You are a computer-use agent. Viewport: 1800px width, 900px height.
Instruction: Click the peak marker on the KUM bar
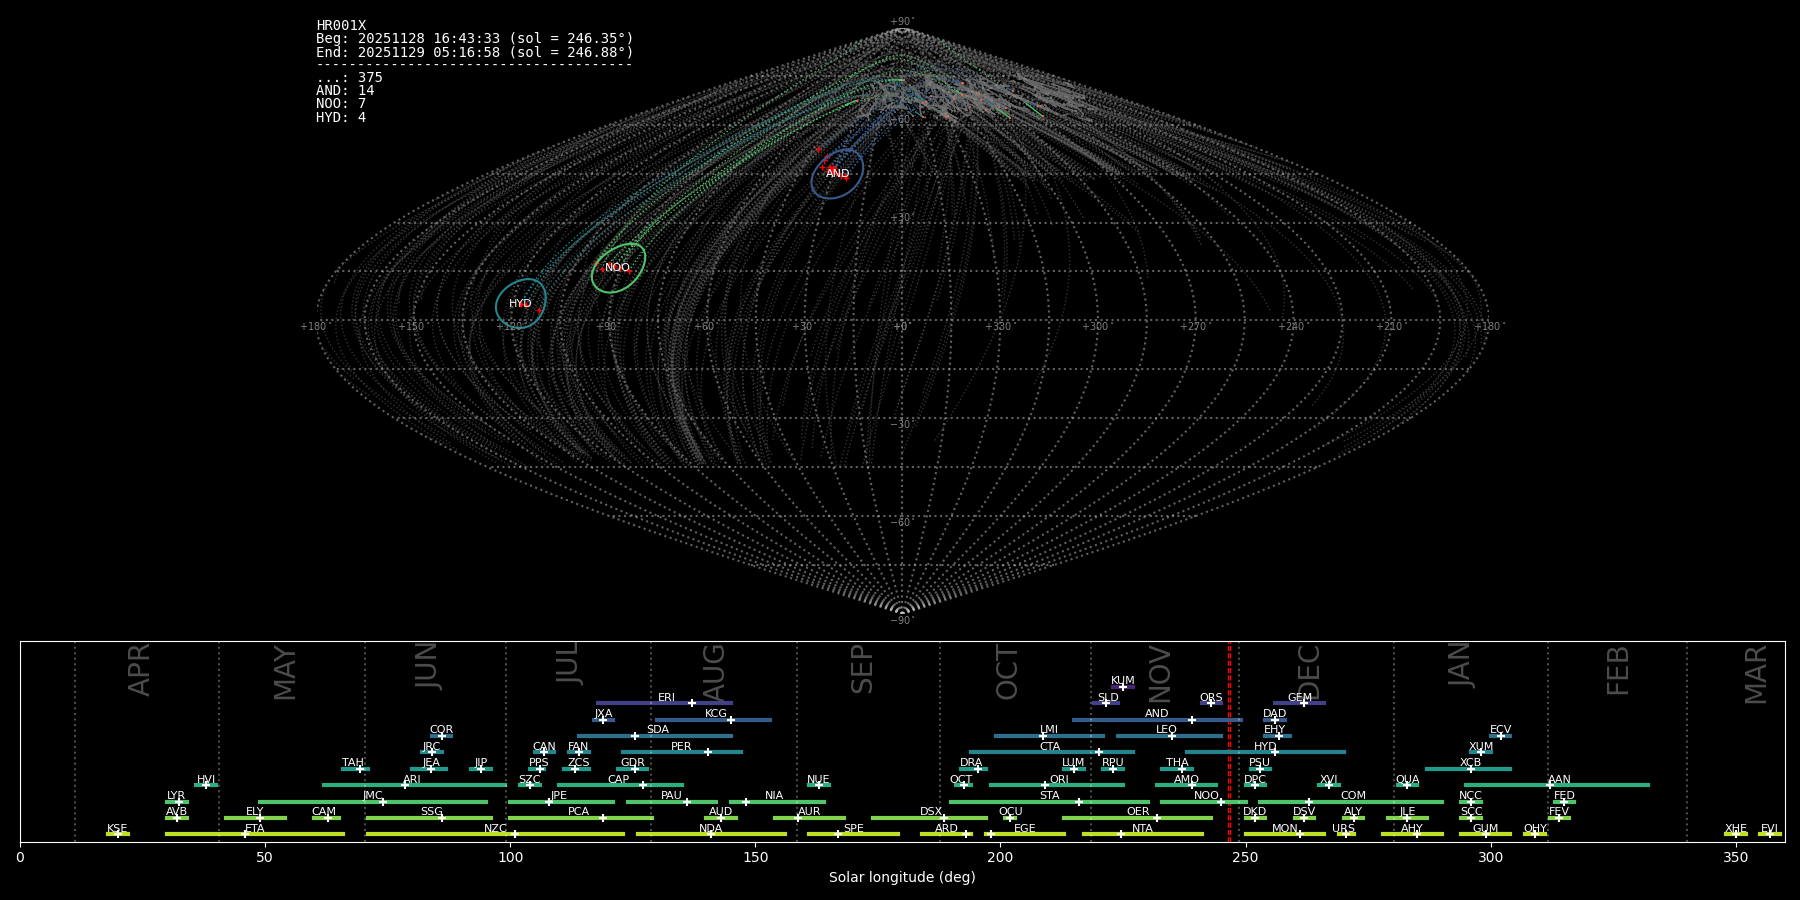[x=1123, y=687]
